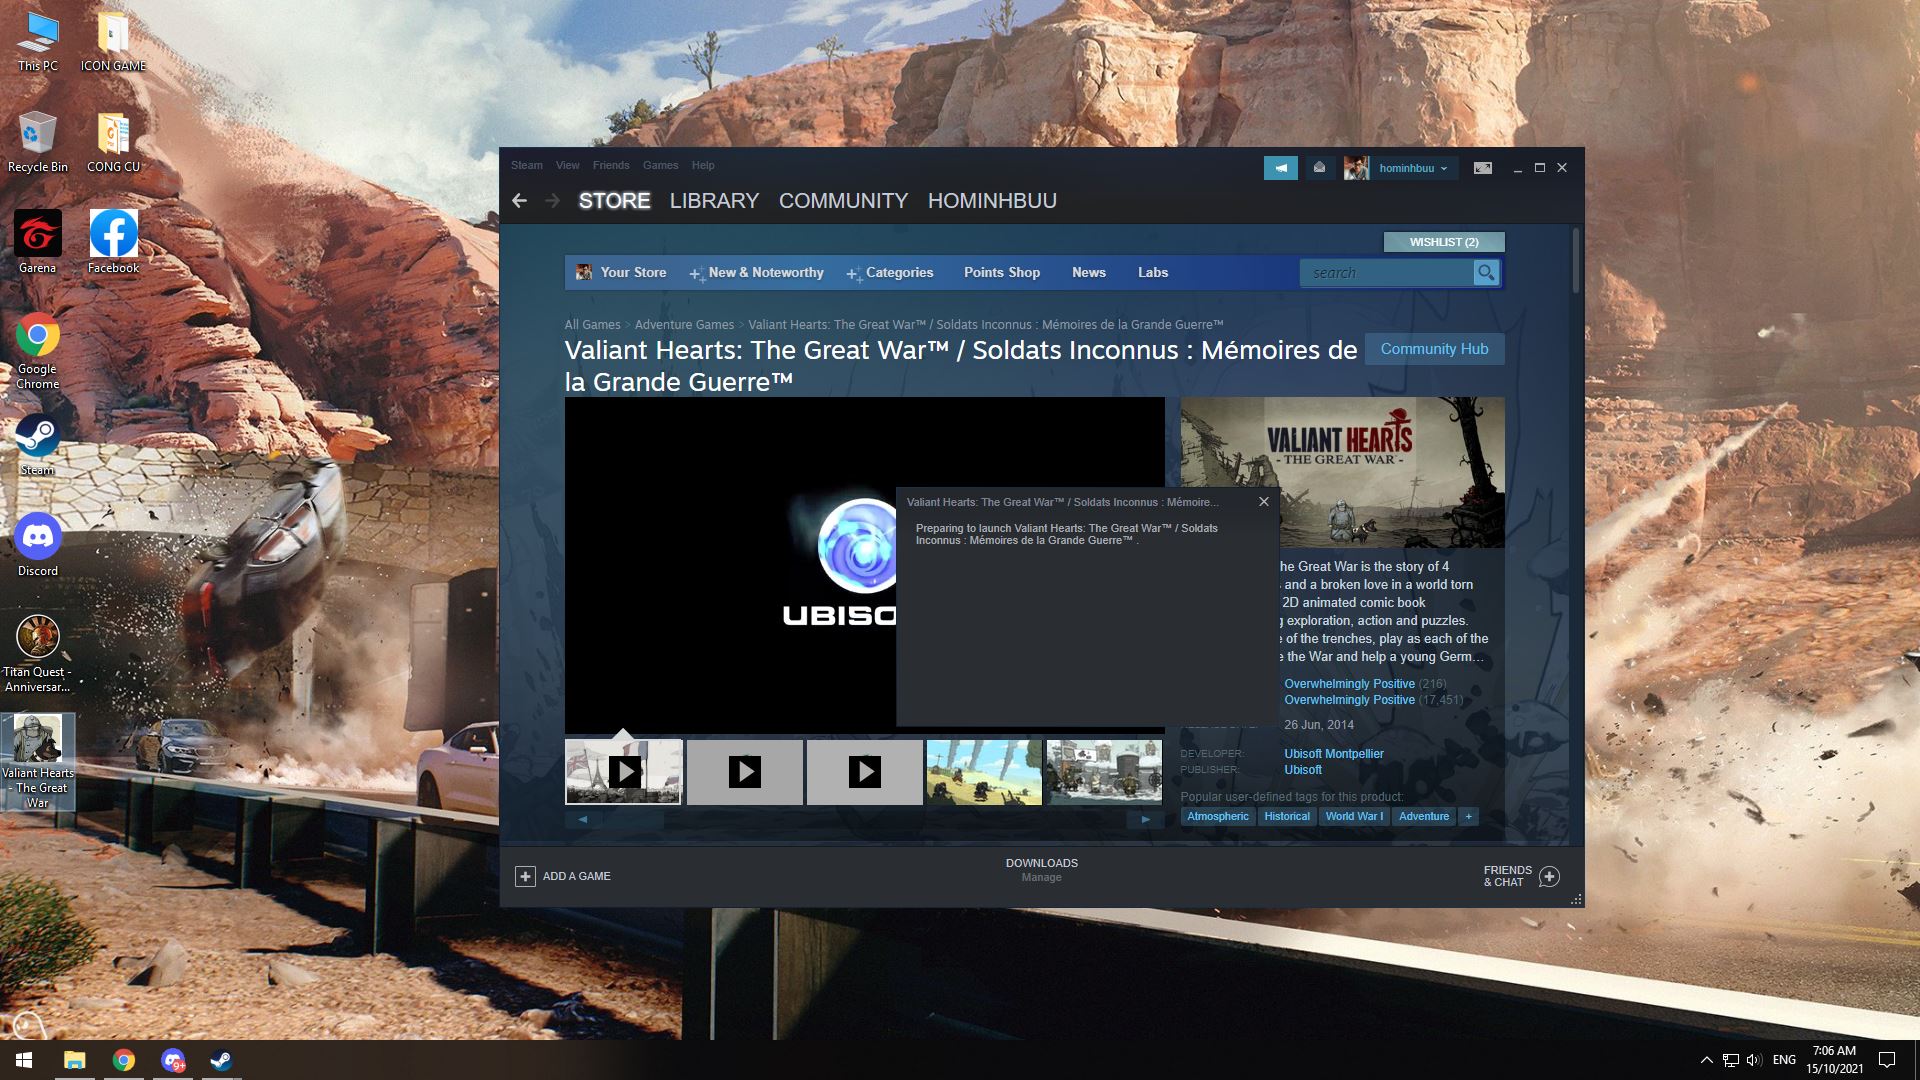
Task: Click the Community Hub button
Action: pos(1434,349)
